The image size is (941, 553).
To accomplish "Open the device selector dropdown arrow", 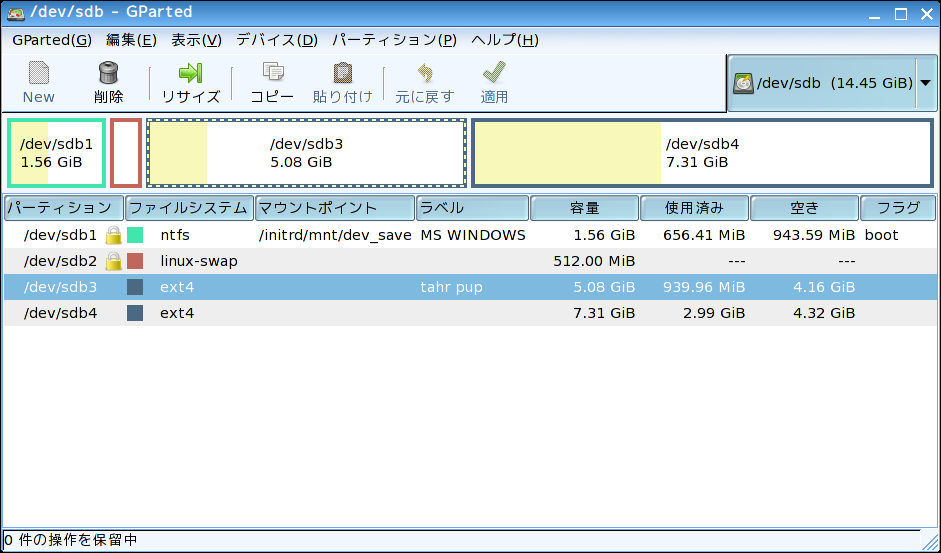I will click(x=925, y=83).
